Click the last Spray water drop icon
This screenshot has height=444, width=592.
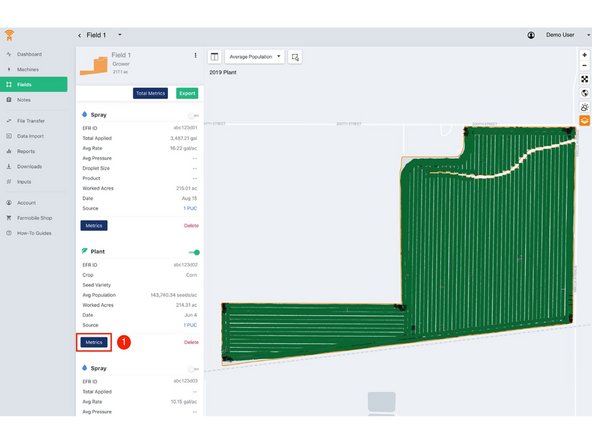[85, 368]
